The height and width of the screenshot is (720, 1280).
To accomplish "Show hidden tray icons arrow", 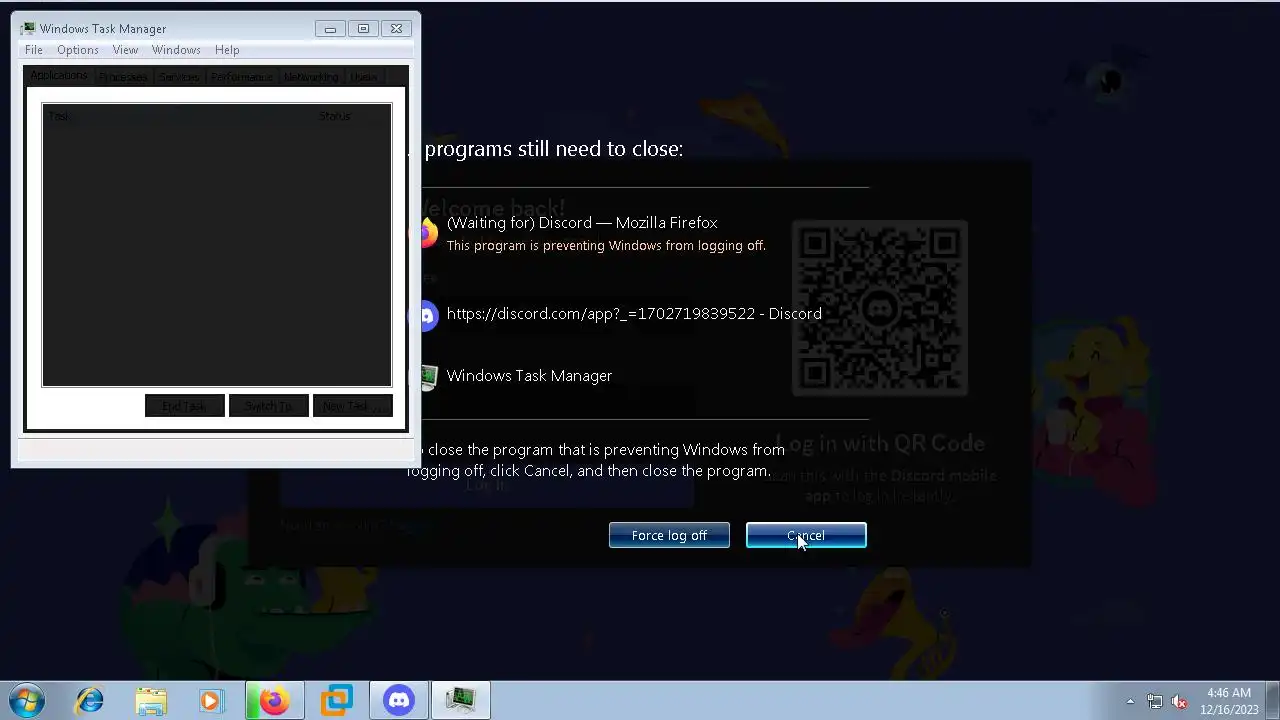I will click(x=1130, y=701).
